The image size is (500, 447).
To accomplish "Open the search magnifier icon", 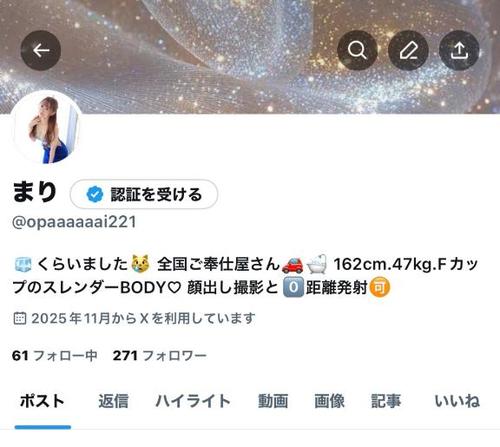I will point(357,50).
